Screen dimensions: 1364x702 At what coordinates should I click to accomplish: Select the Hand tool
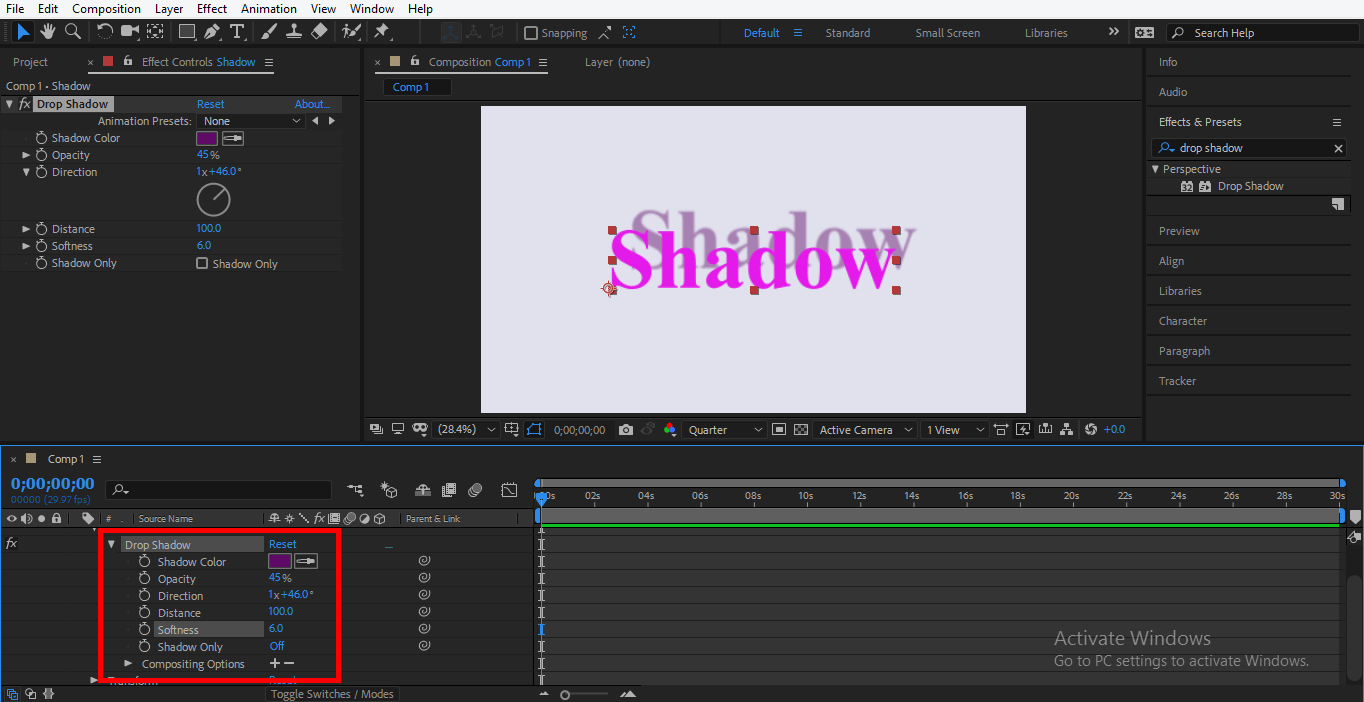(x=46, y=31)
